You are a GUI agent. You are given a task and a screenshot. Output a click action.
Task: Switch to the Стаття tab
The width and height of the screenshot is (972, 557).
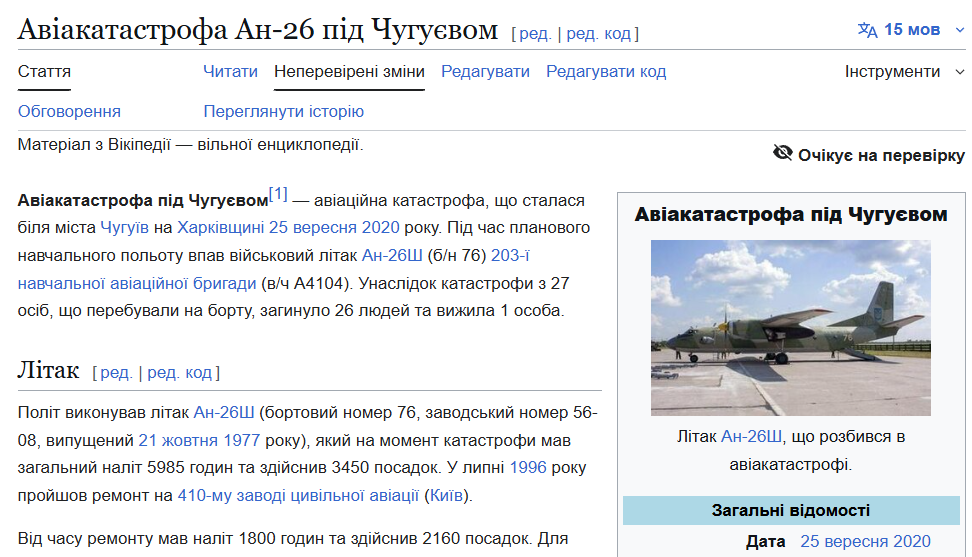44,72
